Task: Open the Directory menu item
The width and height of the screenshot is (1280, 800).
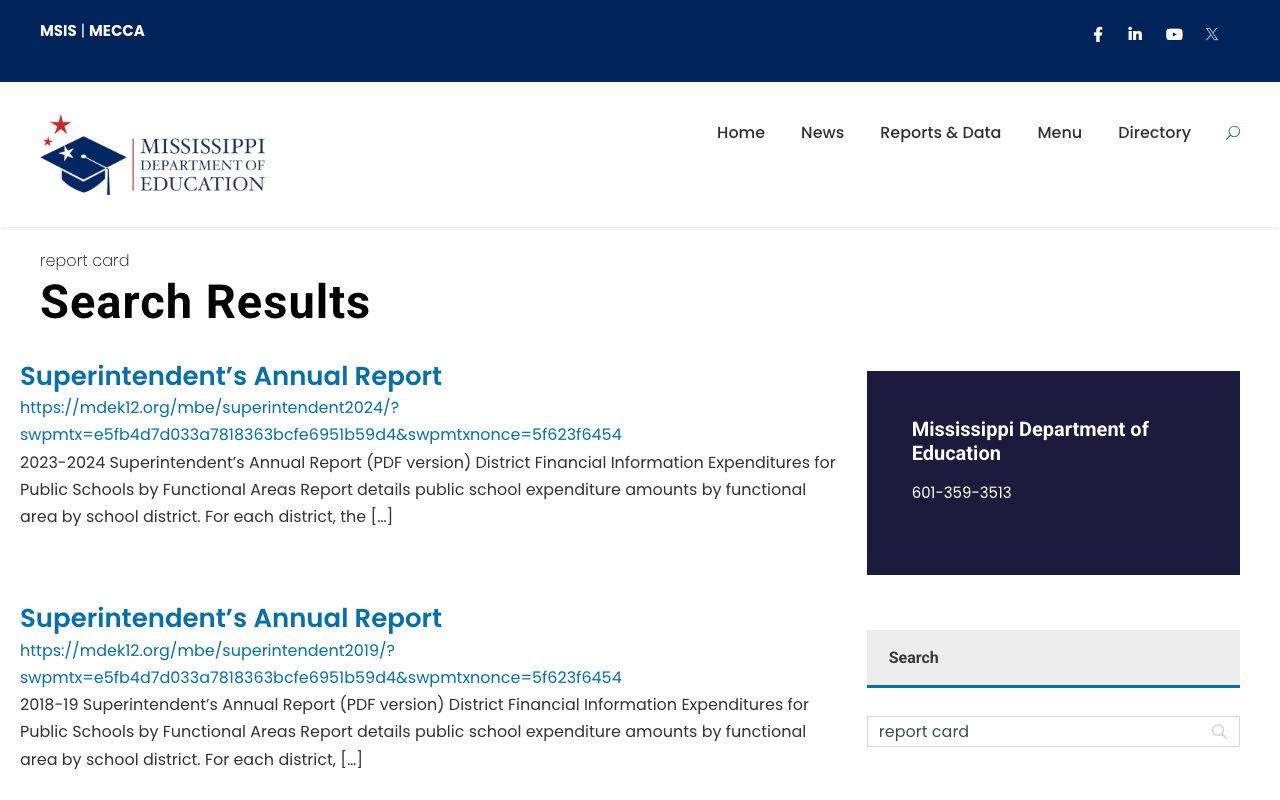Action: pos(1154,133)
